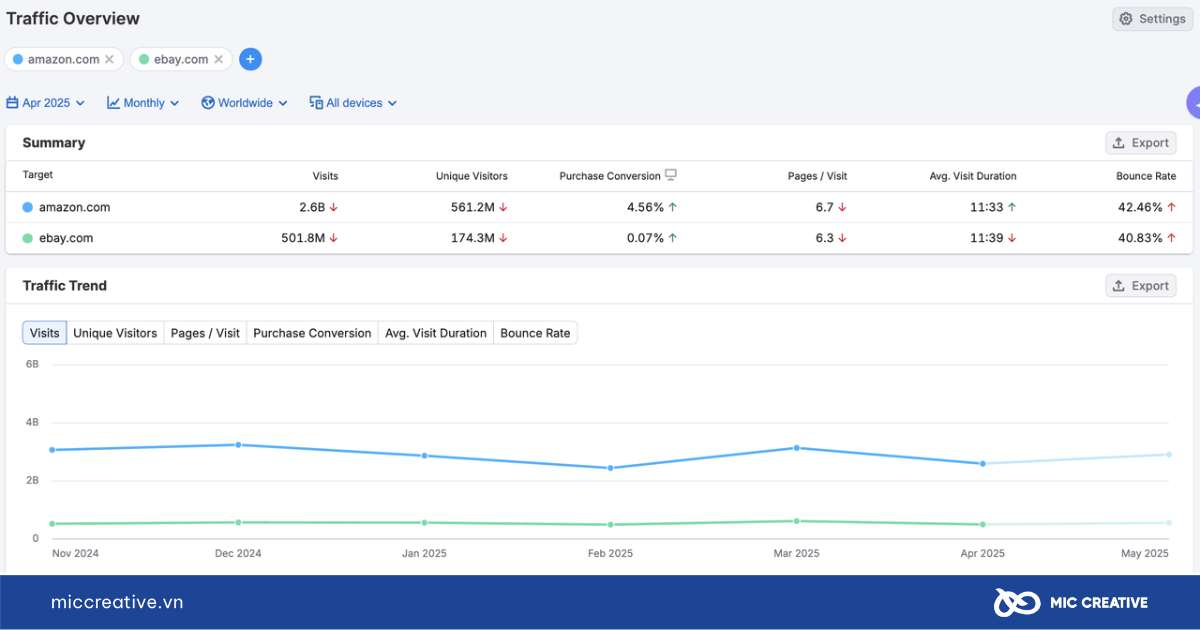Click amazon.com in the Summary table

pos(74,208)
